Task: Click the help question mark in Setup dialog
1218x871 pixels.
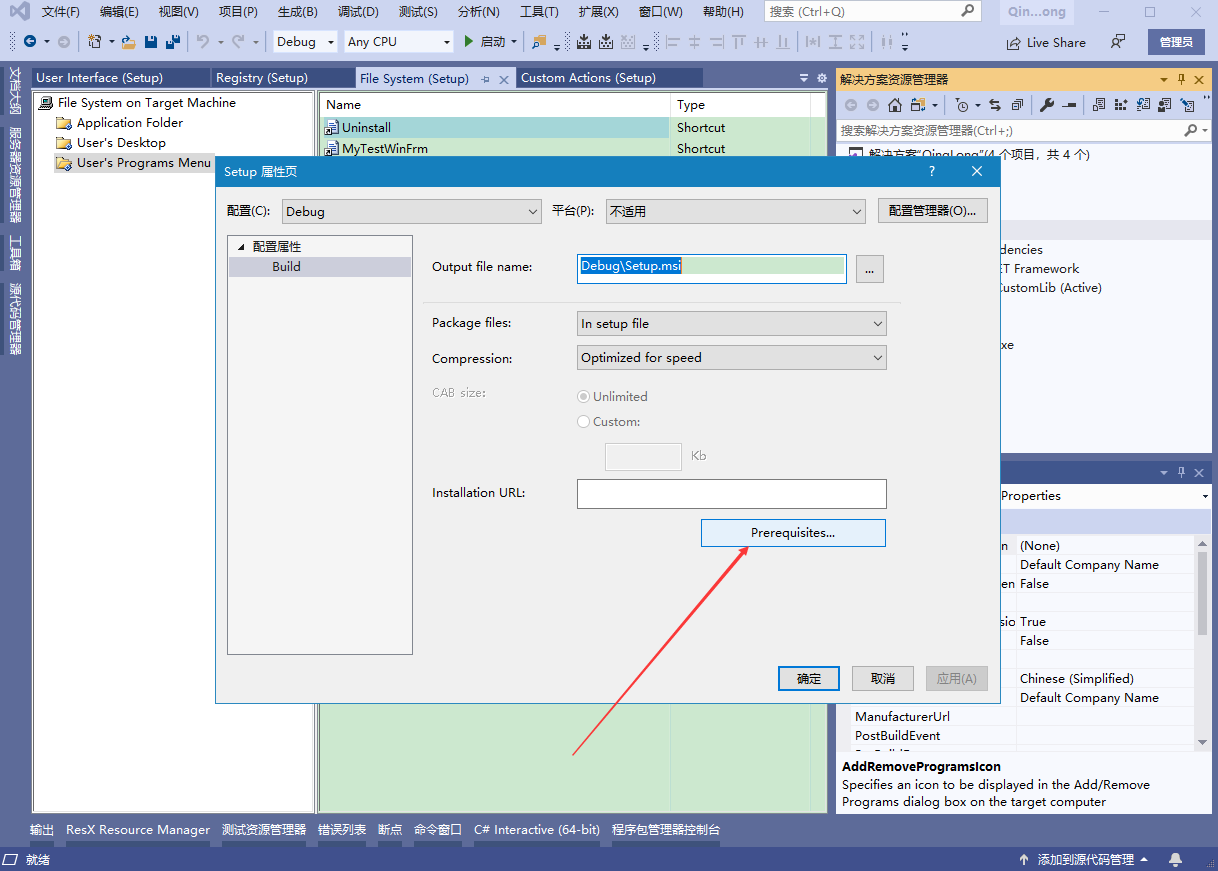Action: [x=932, y=172]
